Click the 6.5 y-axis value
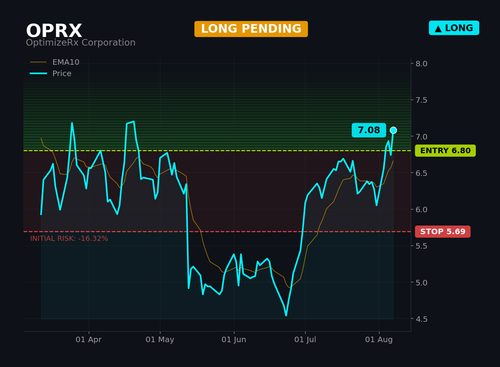Image resolution: width=500 pixels, height=367 pixels. (421, 173)
